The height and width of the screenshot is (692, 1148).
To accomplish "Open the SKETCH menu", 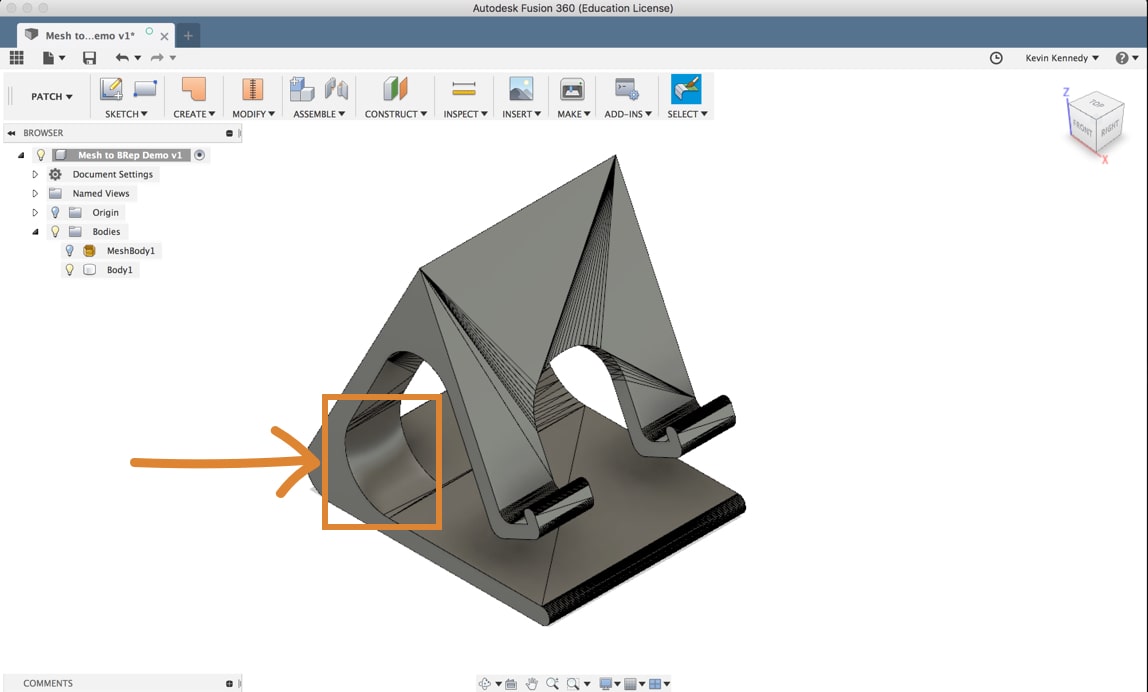I will click(126, 114).
